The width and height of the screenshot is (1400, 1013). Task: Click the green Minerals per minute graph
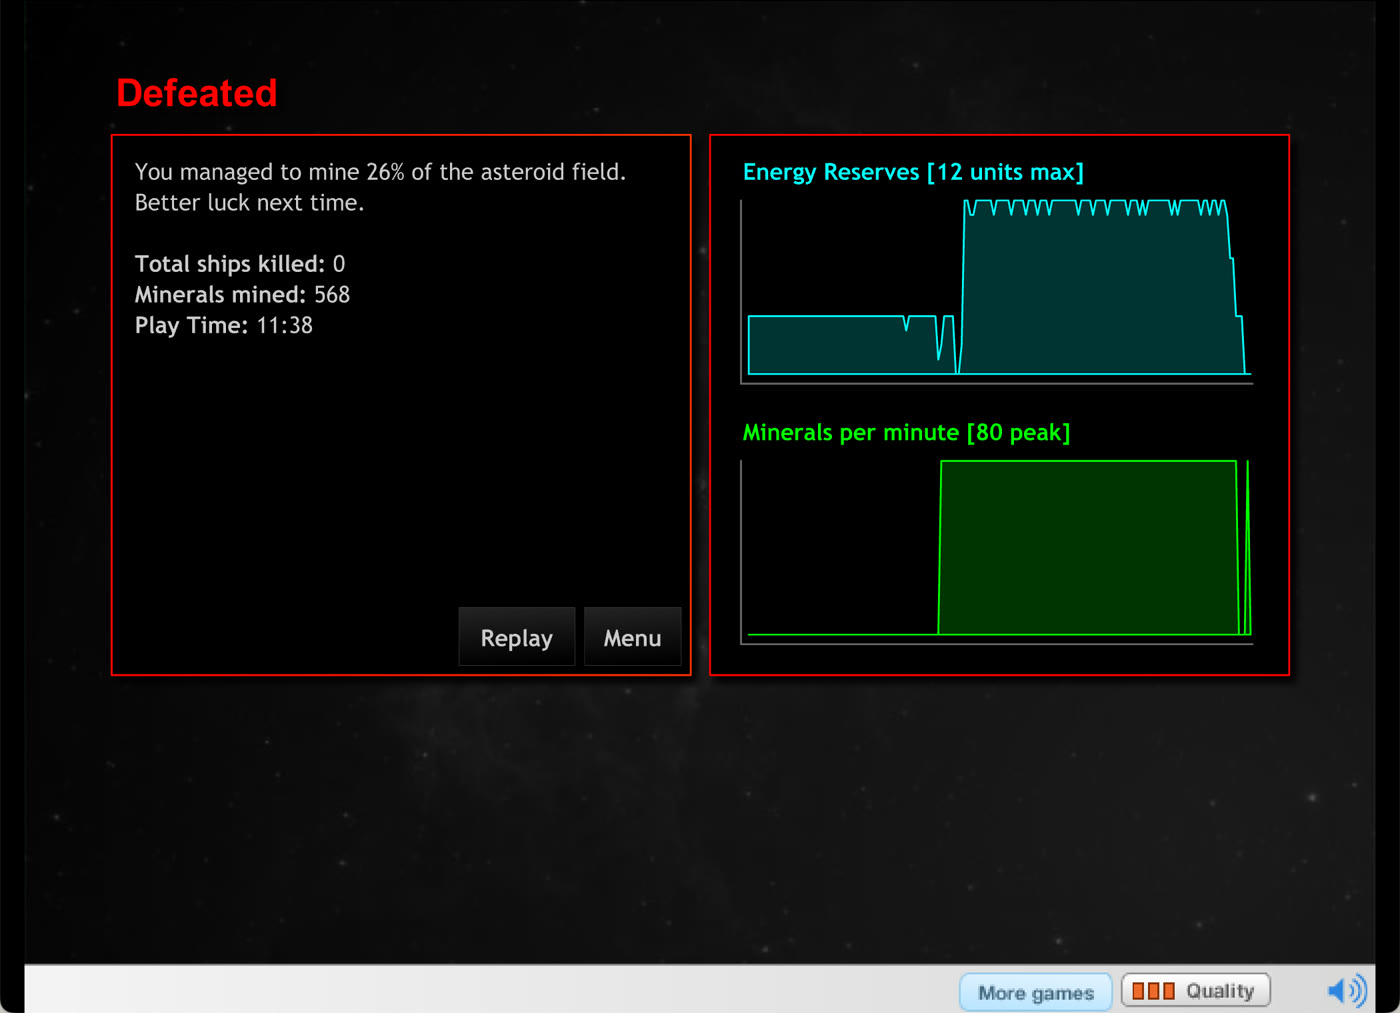(x=997, y=550)
